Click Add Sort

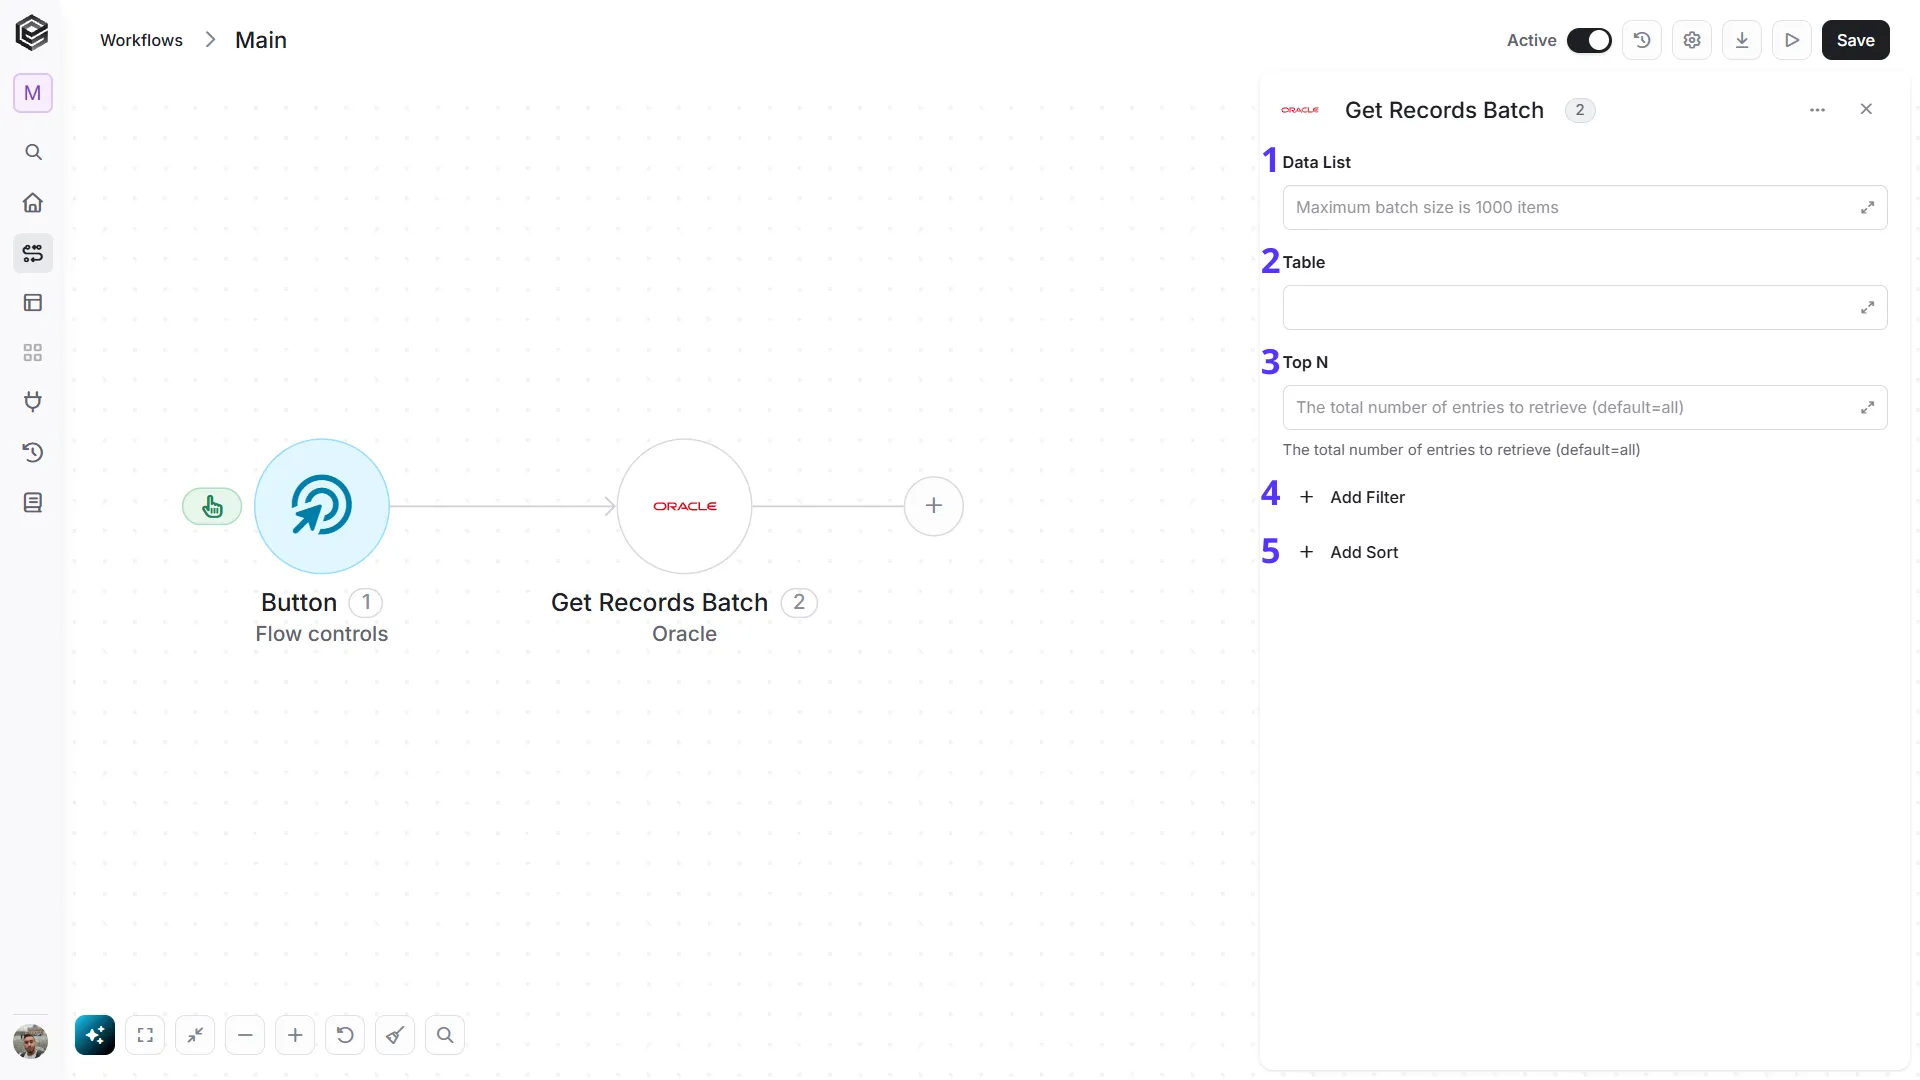coord(1348,552)
